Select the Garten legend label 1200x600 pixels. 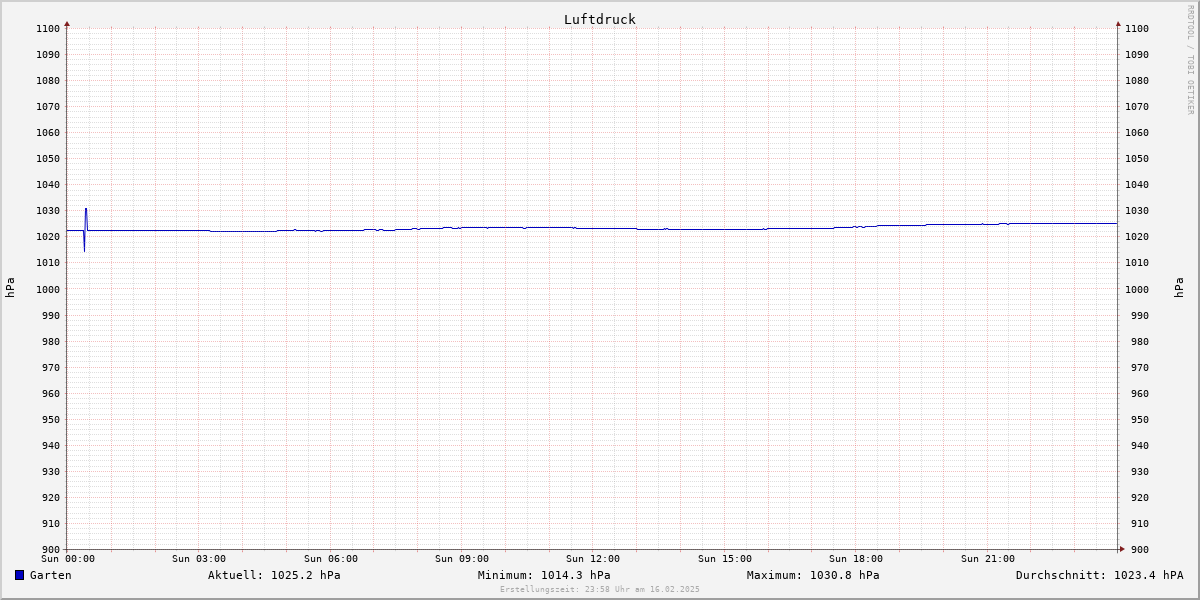(50, 575)
